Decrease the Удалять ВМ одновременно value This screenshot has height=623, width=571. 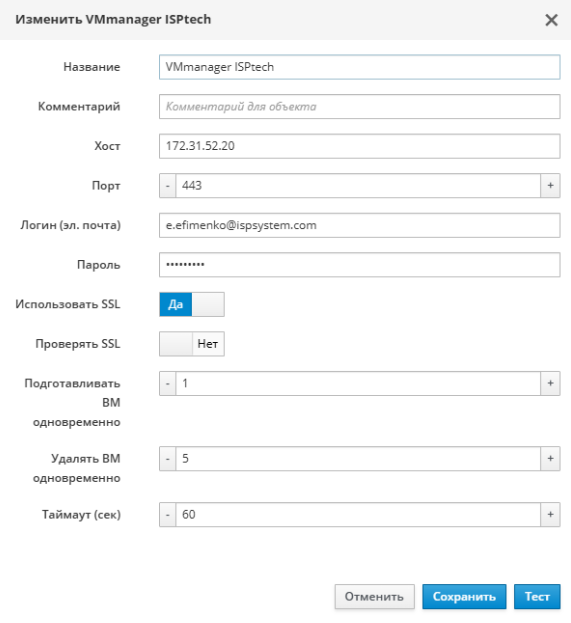click(x=168, y=459)
